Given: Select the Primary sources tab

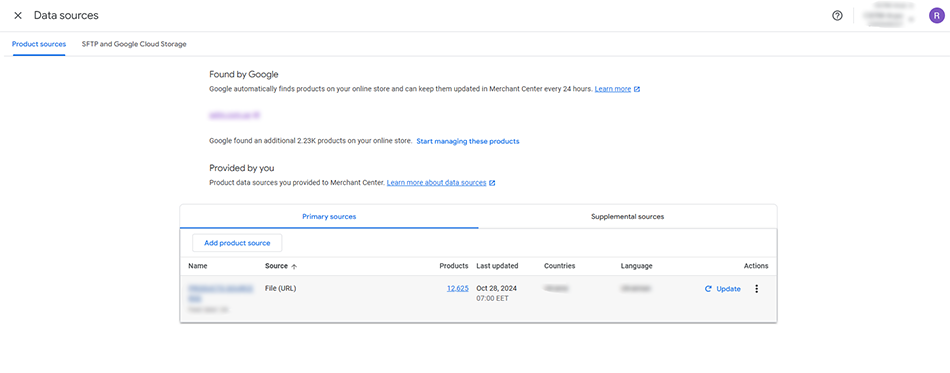Looking at the screenshot, I should point(329,216).
